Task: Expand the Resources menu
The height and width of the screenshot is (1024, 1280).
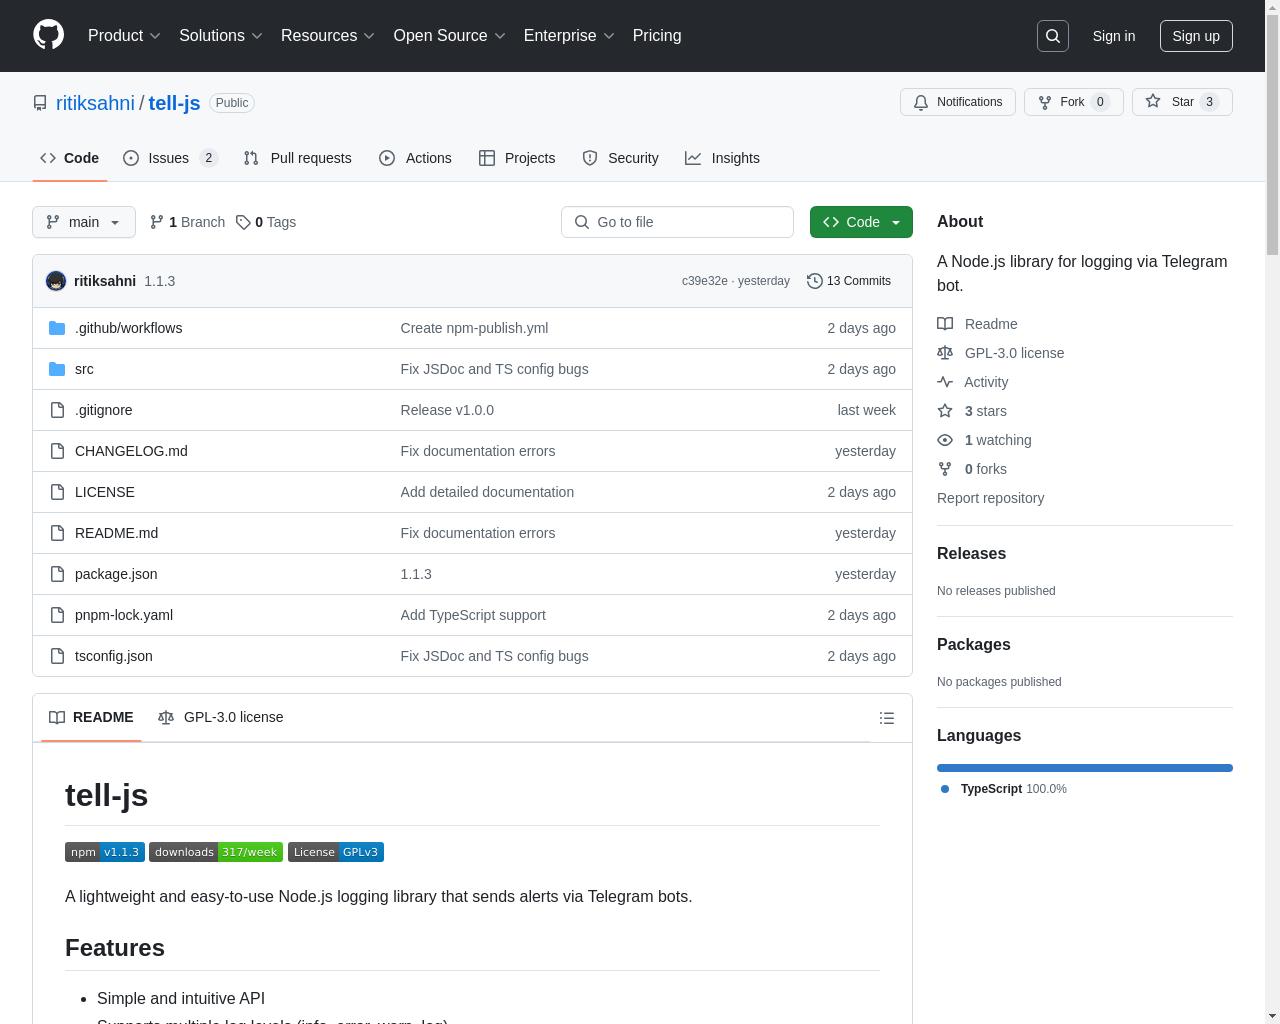Action: coord(328,36)
